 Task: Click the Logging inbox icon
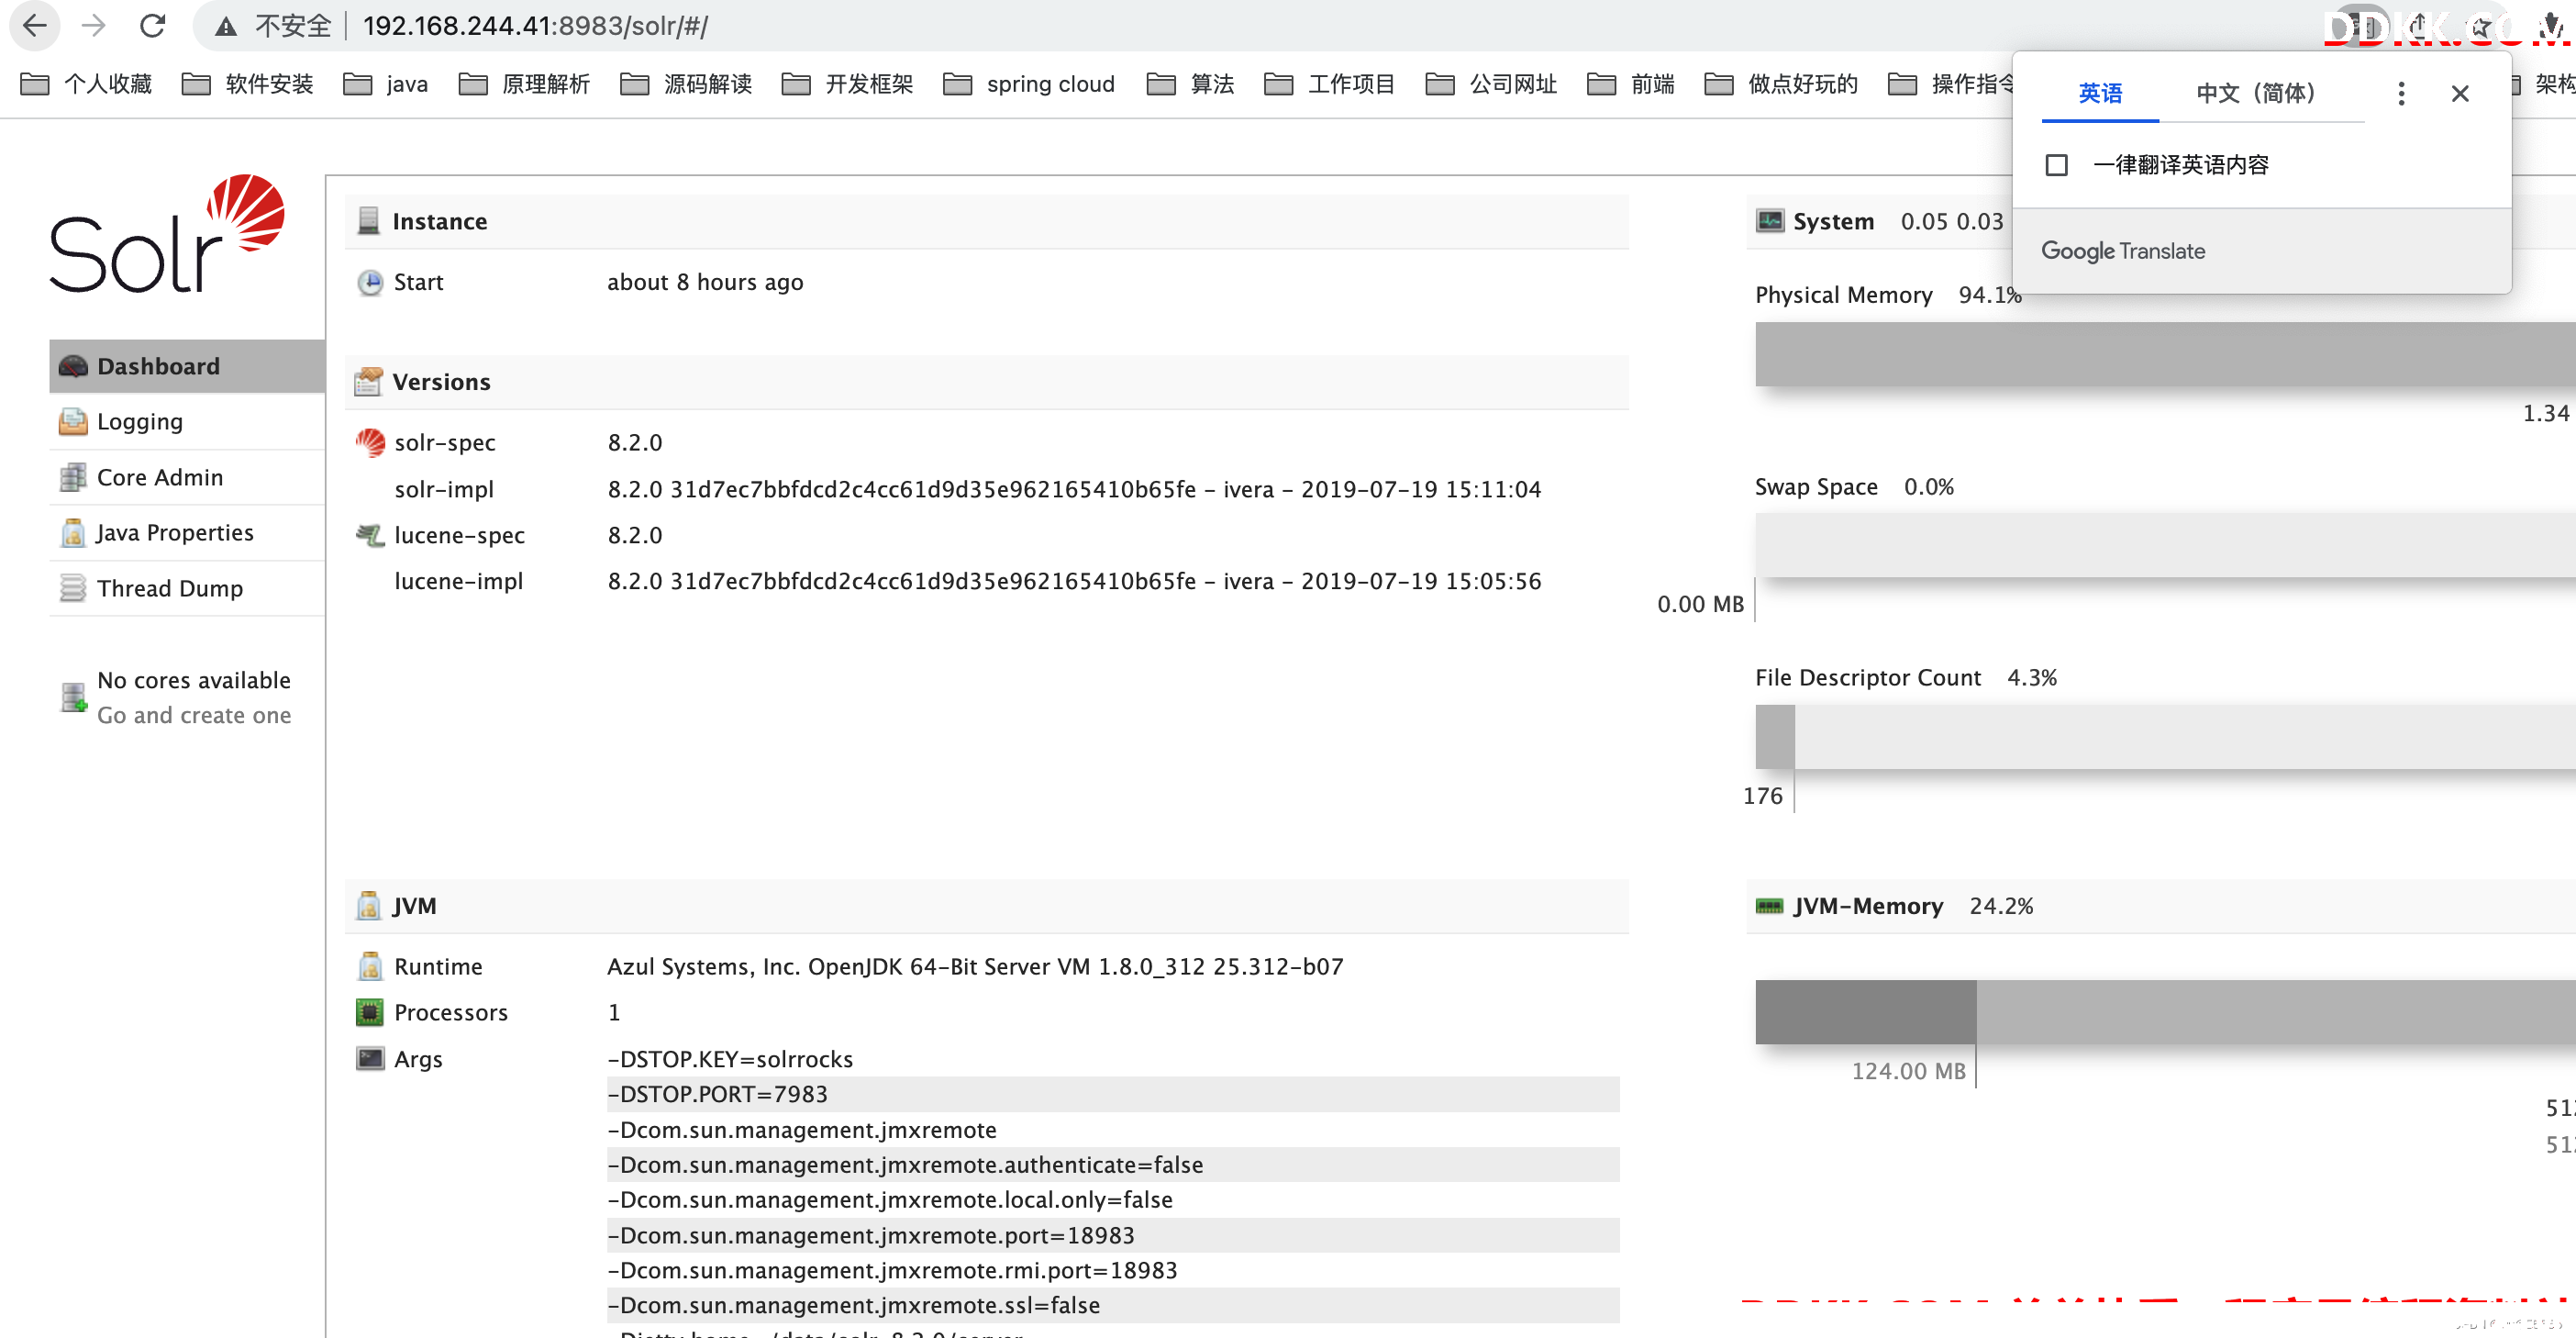click(x=73, y=422)
